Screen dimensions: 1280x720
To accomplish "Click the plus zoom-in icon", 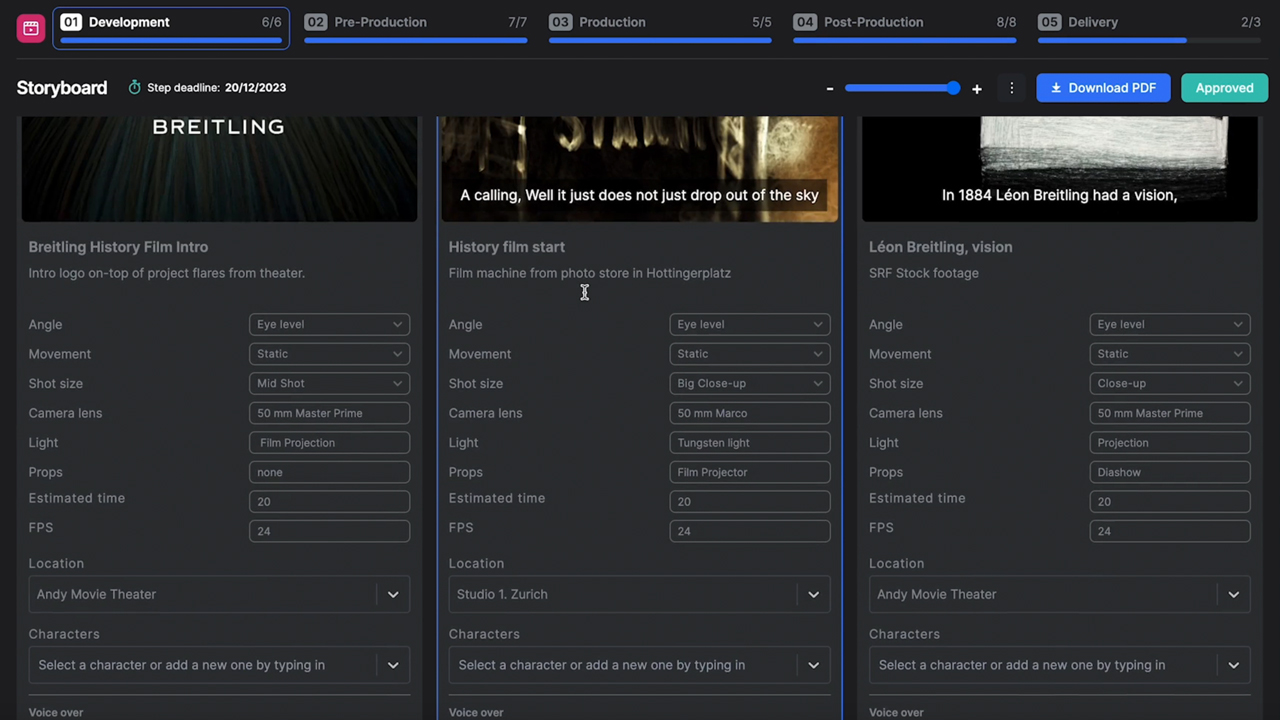I will pyautogui.click(x=977, y=88).
